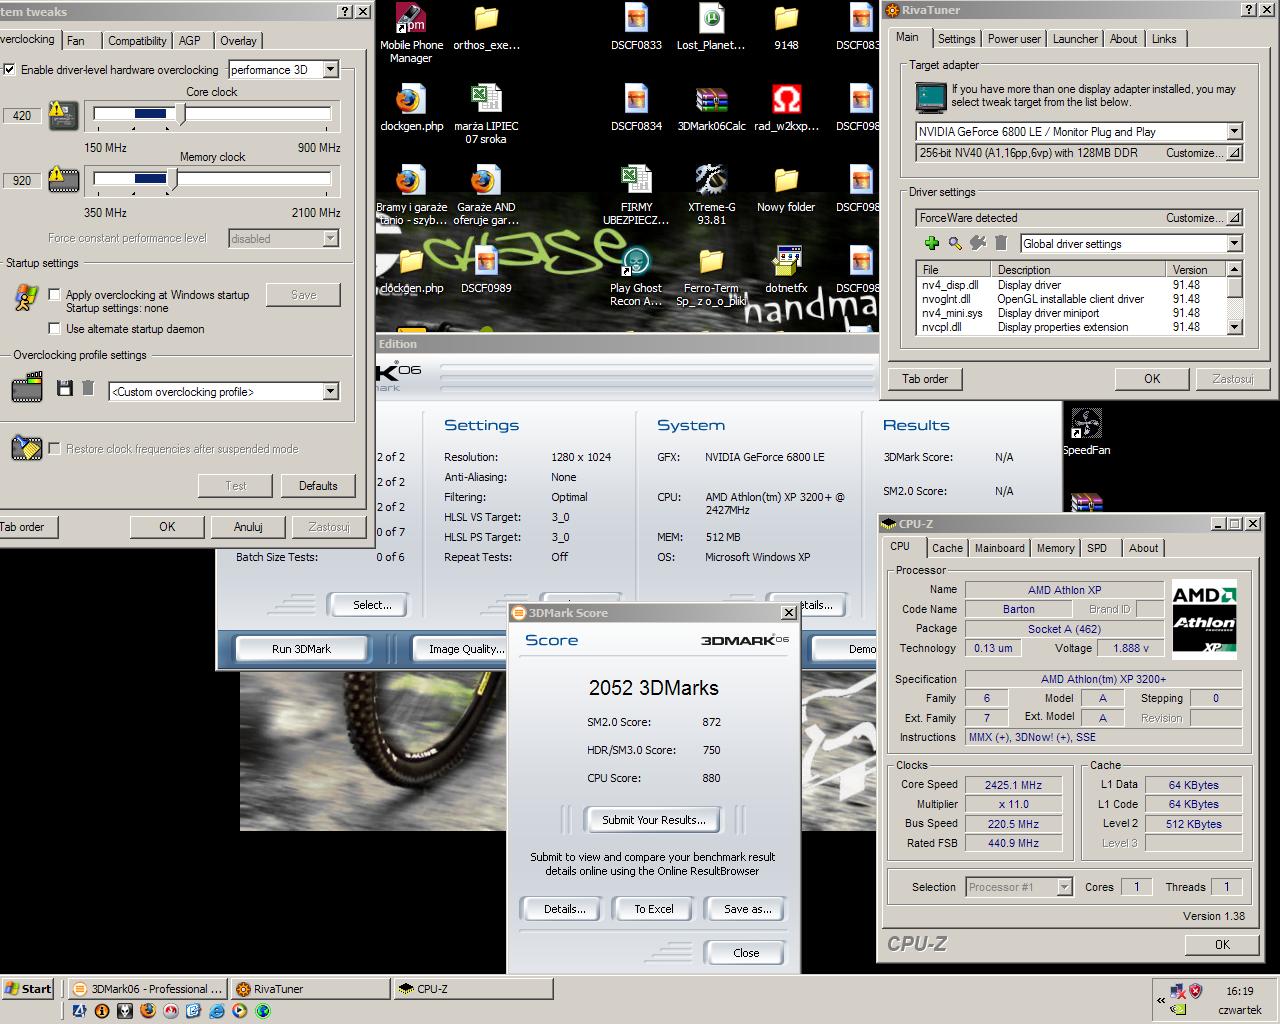The width and height of the screenshot is (1280, 1024).
Task: Click Details button in 3DMark Score dialog
Action: click(x=564, y=909)
